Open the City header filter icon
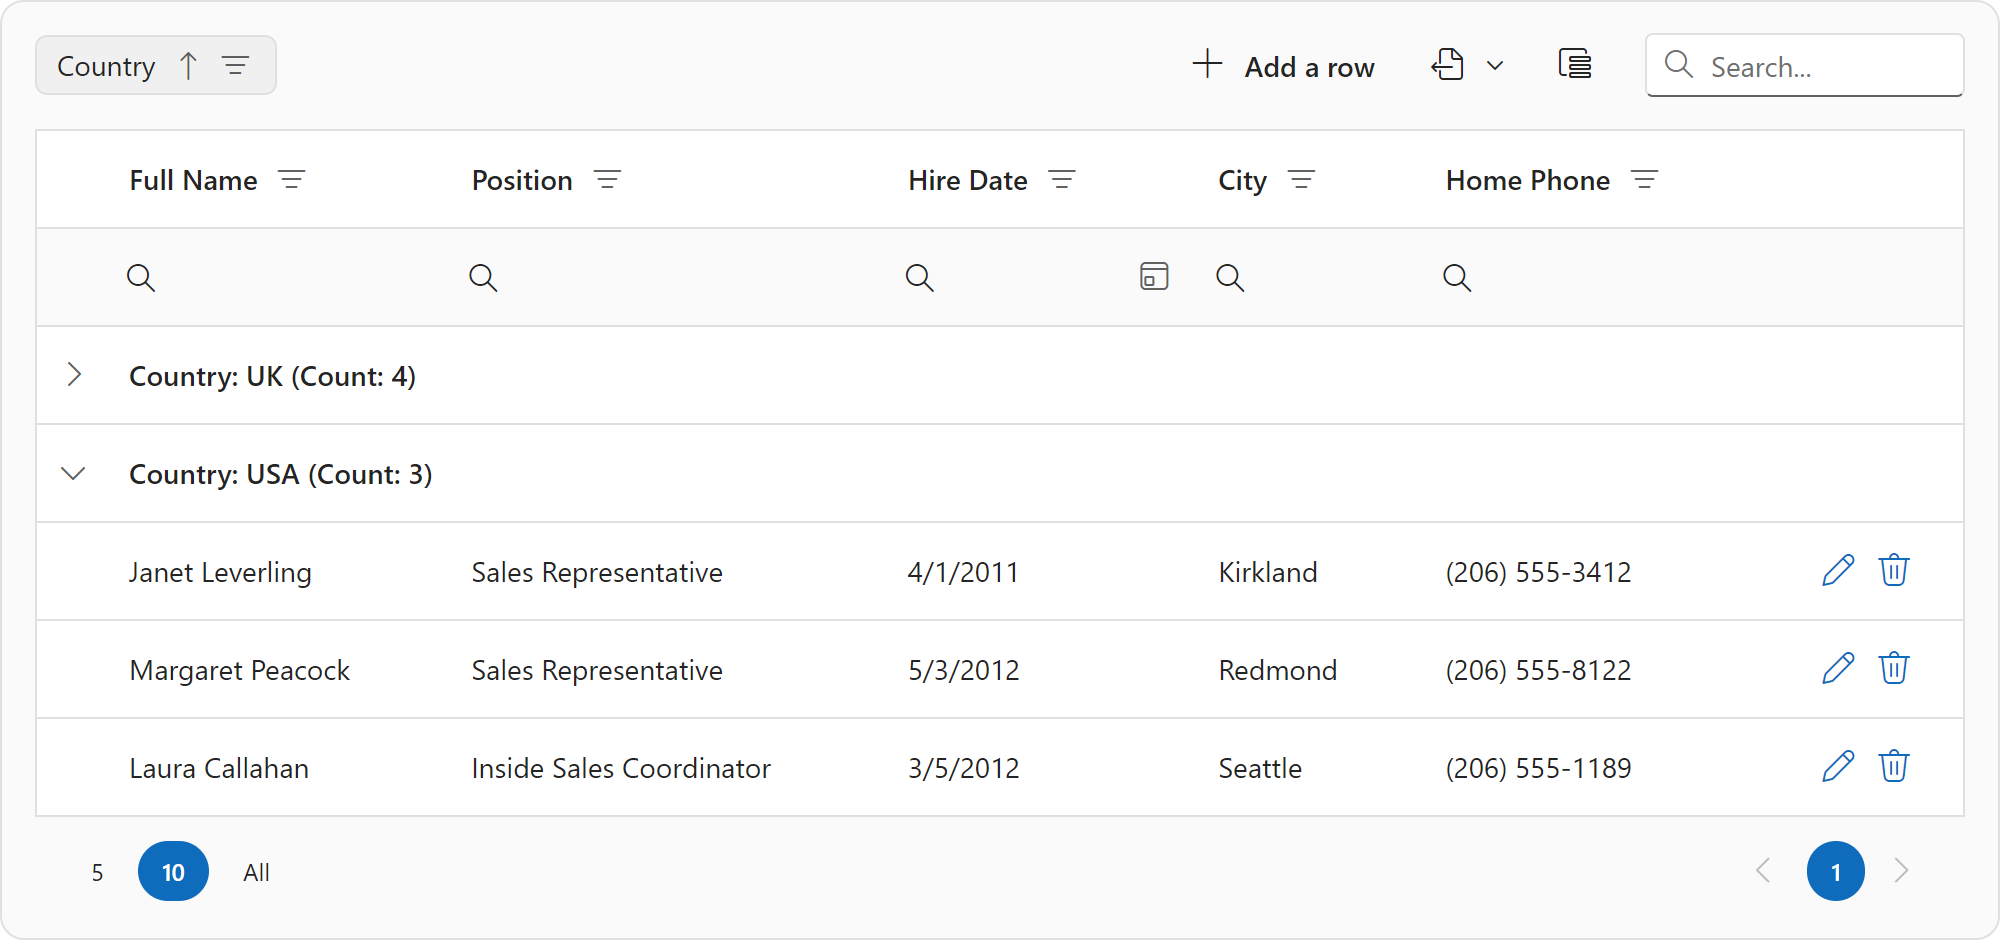2000x940 pixels. pyautogui.click(x=1301, y=180)
